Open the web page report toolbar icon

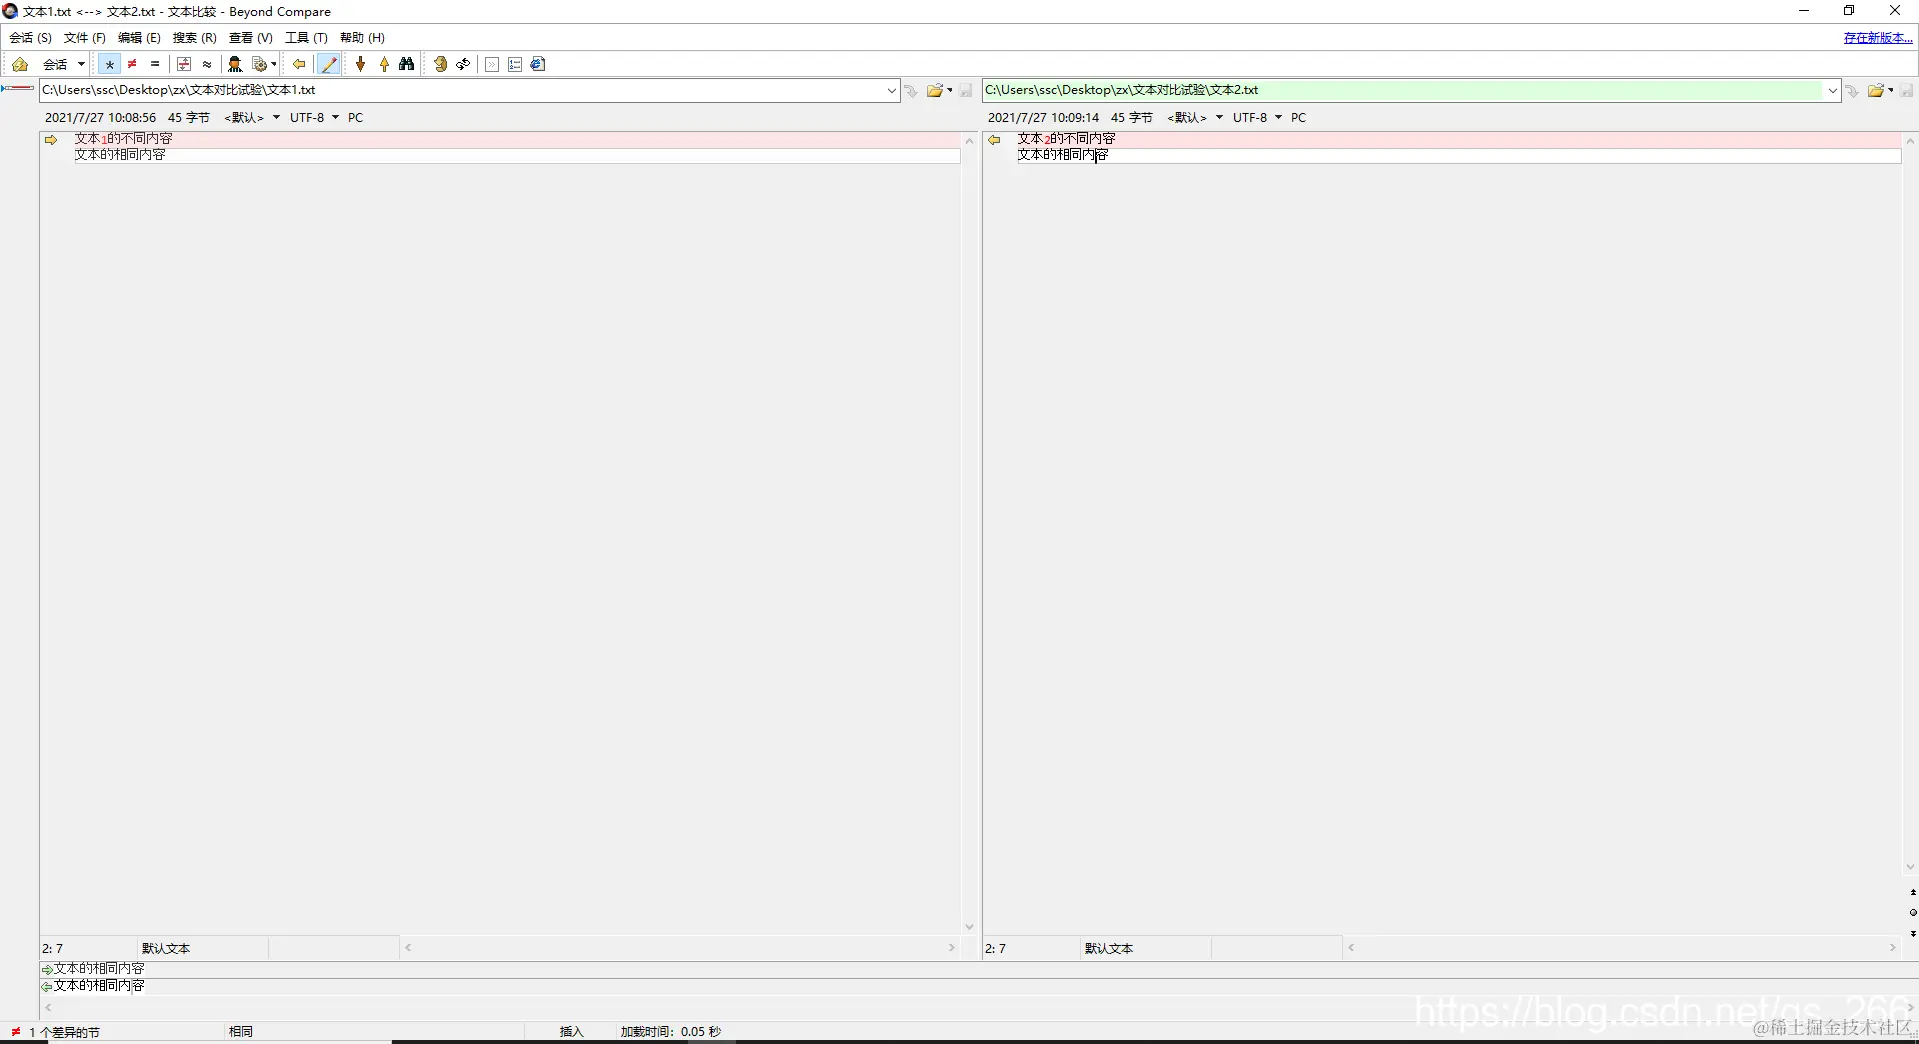click(x=538, y=64)
